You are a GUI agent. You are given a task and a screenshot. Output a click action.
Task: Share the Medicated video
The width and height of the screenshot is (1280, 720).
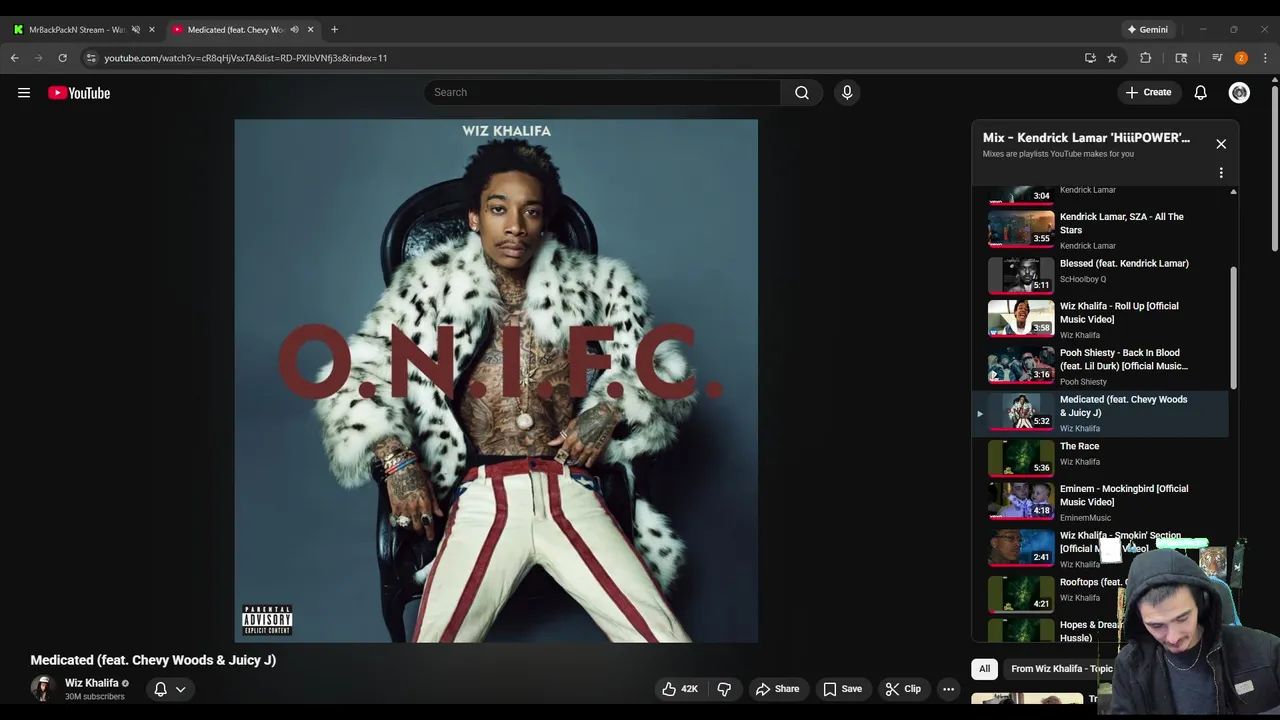[777, 689]
